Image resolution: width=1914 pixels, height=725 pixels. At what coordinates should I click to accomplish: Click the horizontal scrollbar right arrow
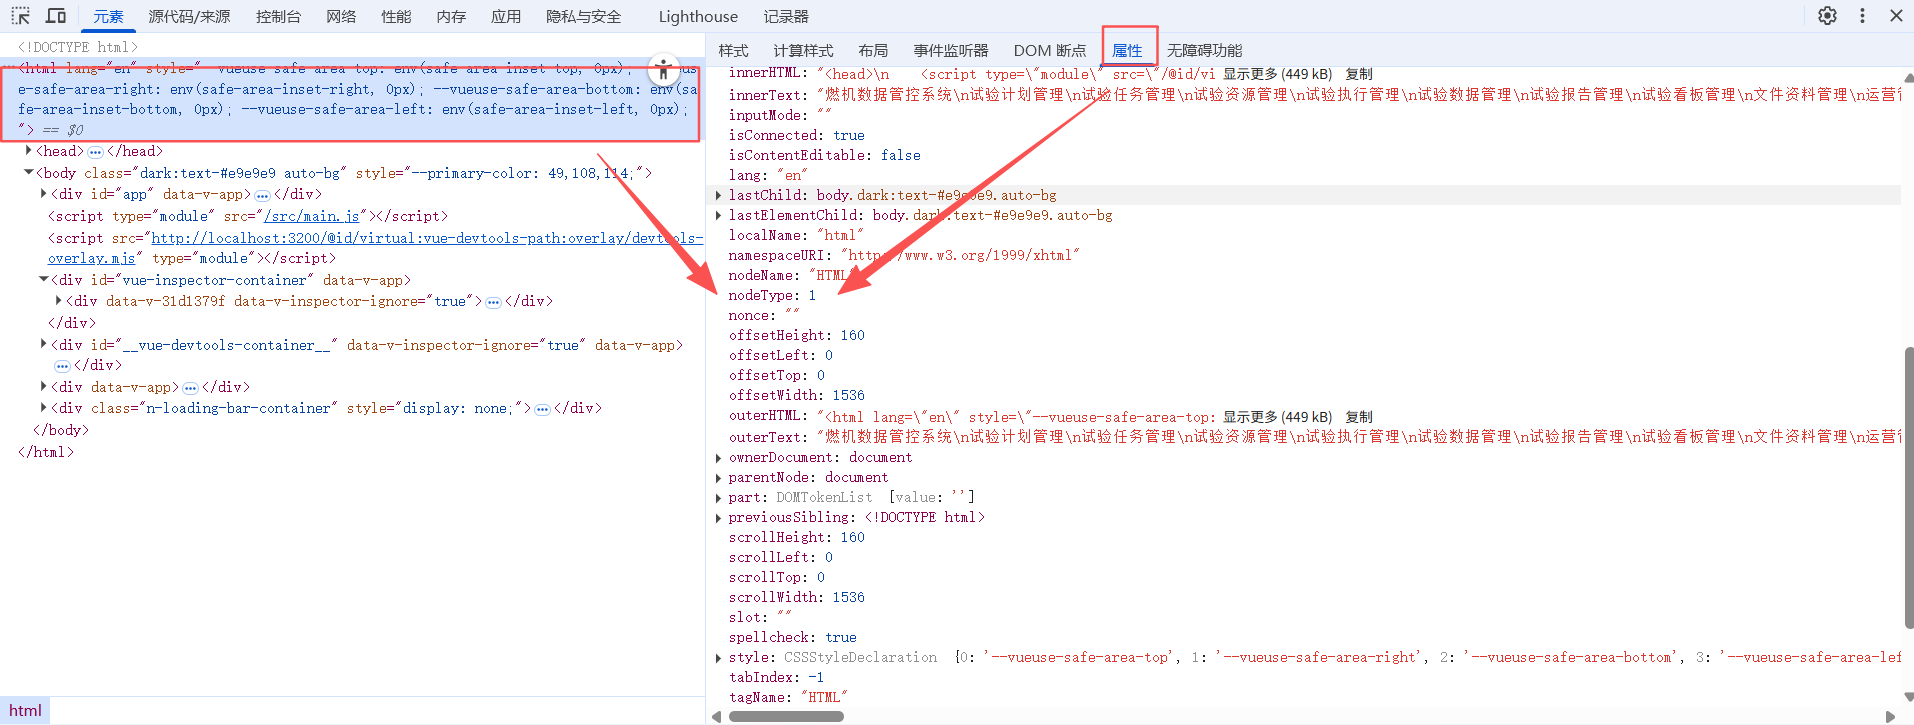[1890, 716]
